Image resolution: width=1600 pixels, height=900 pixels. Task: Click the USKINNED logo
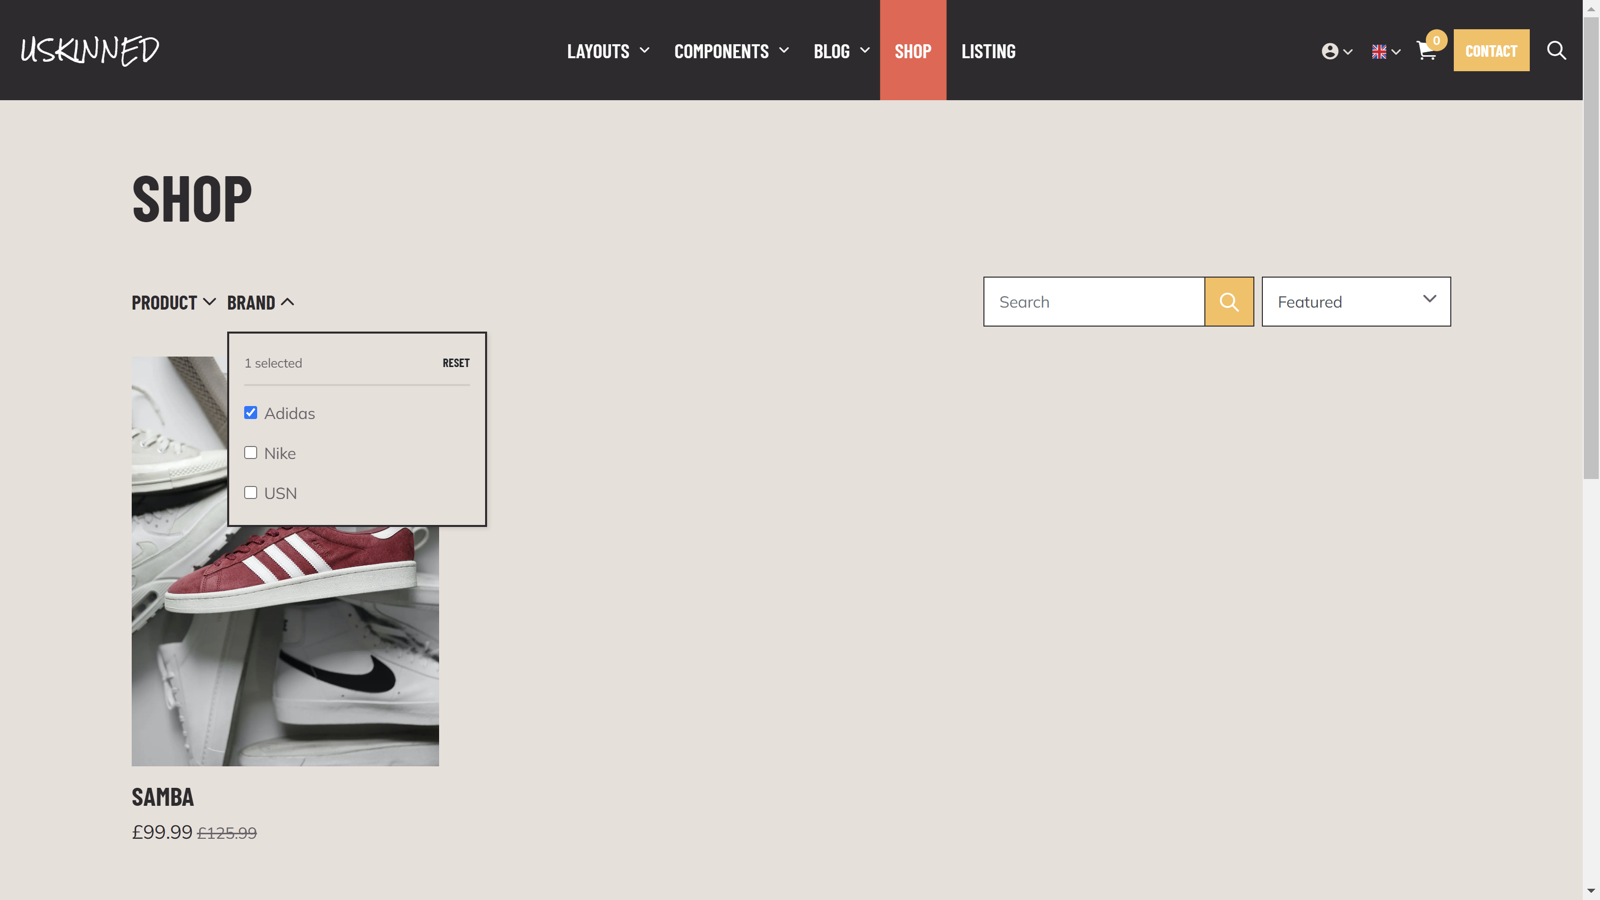tap(90, 50)
